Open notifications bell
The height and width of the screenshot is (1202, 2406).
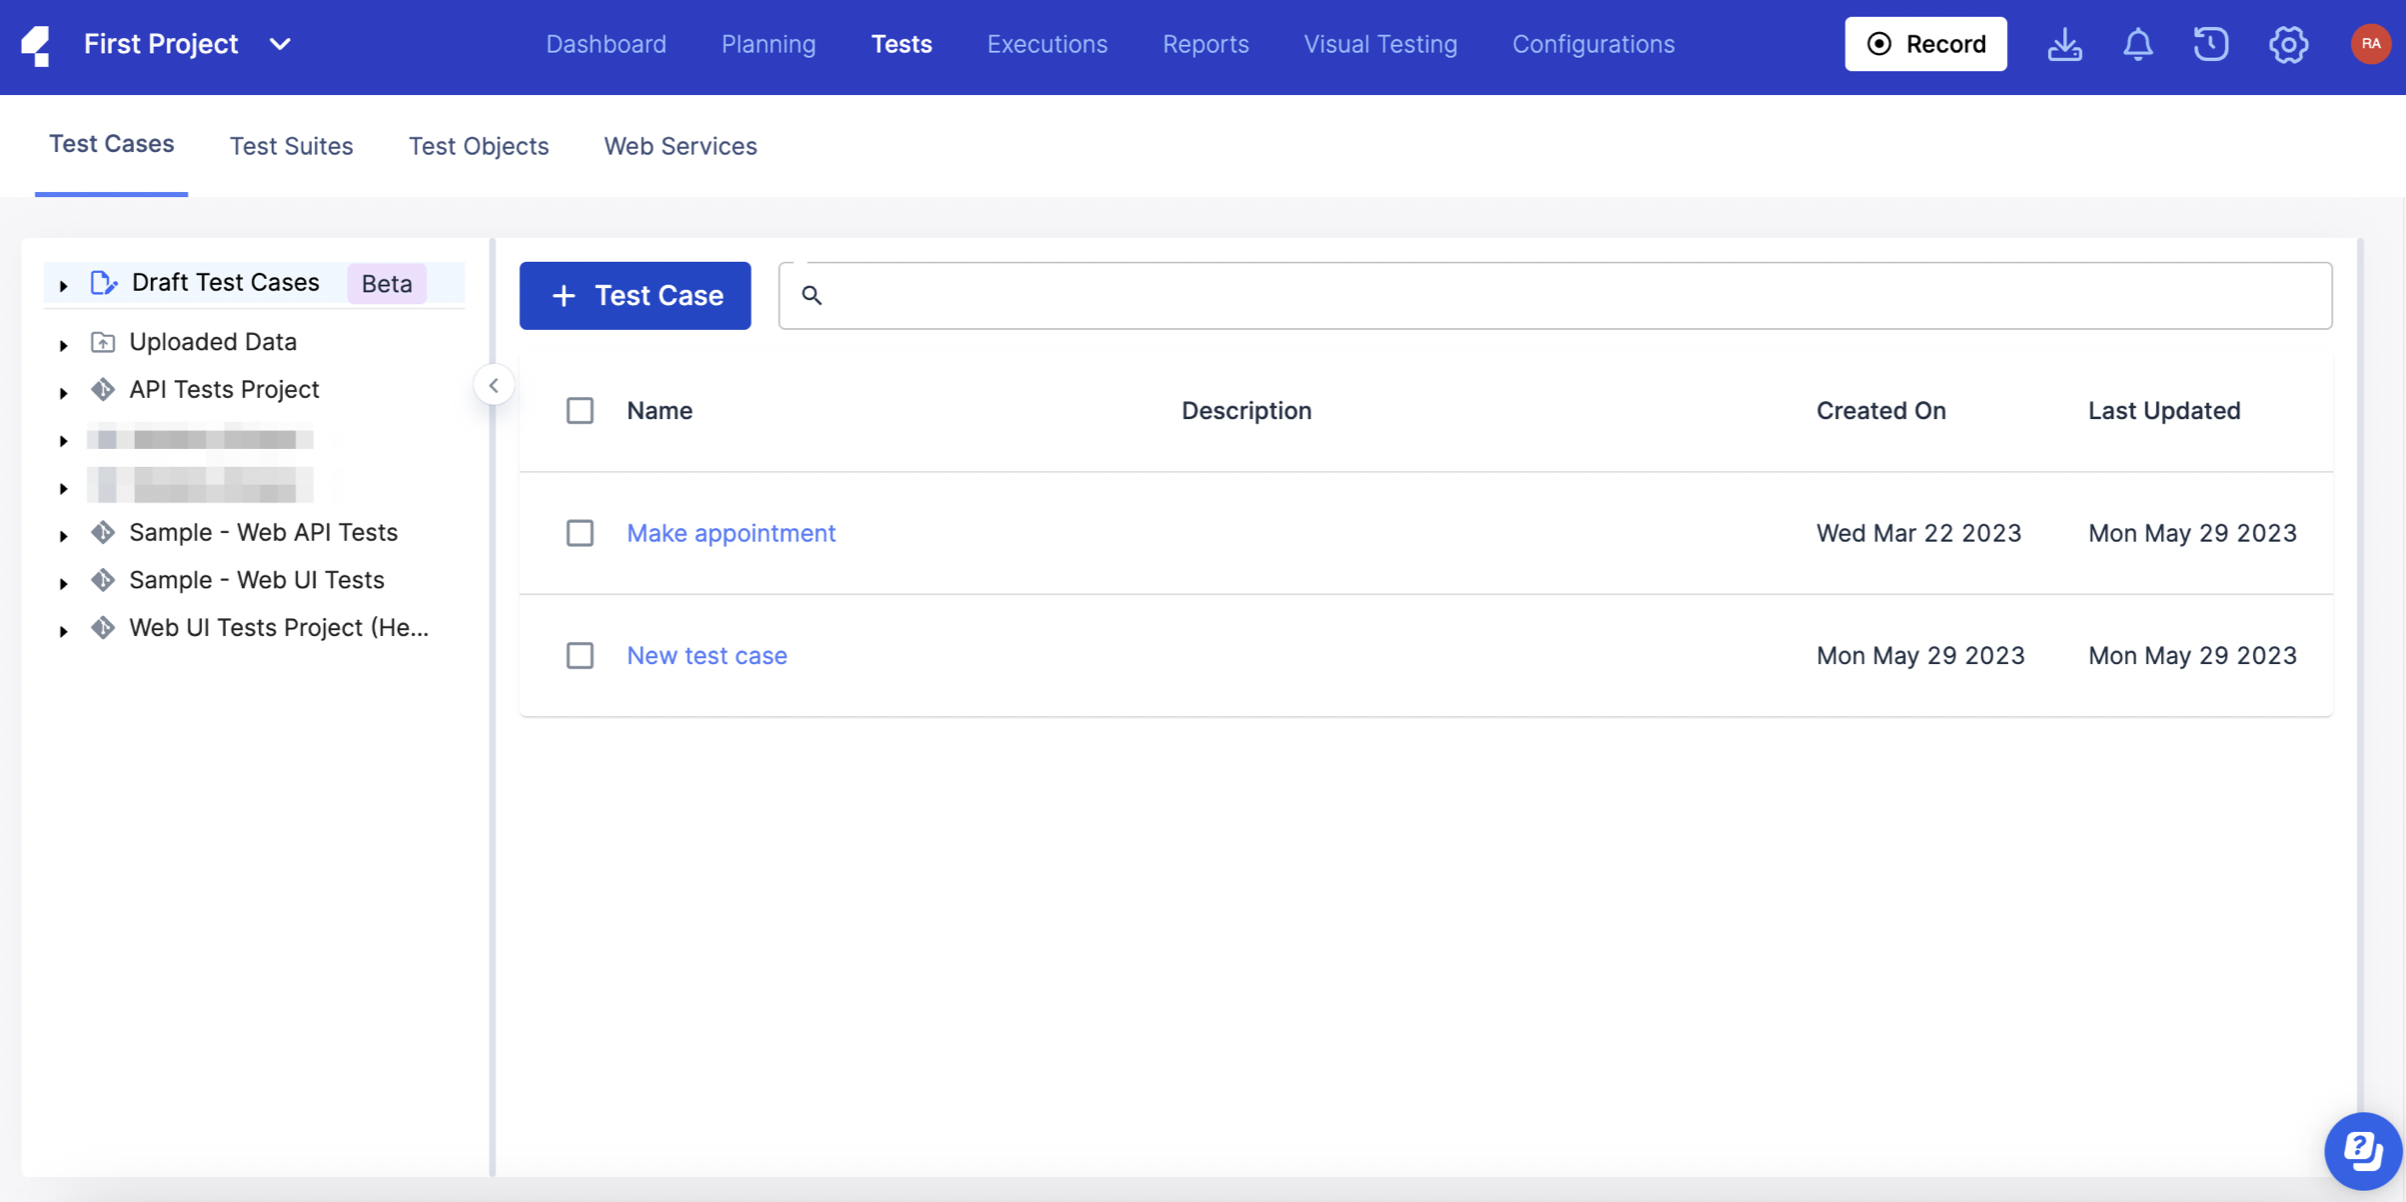2138,44
